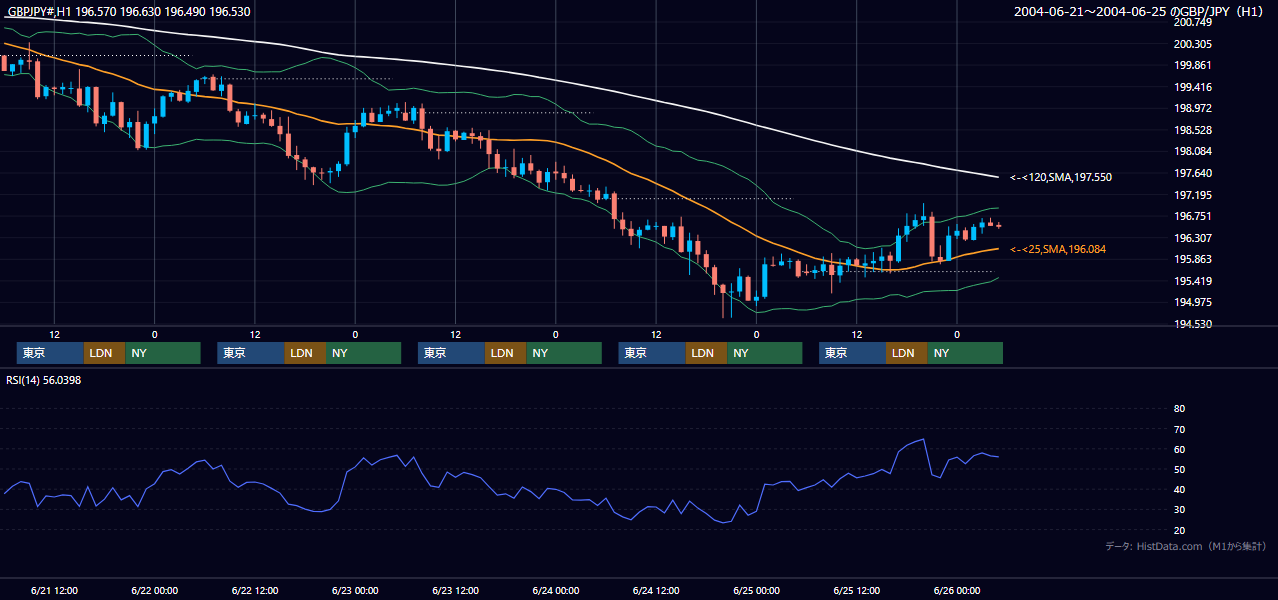
Task: Select the 120 SMA label reading 197.550
Action: [1061, 177]
